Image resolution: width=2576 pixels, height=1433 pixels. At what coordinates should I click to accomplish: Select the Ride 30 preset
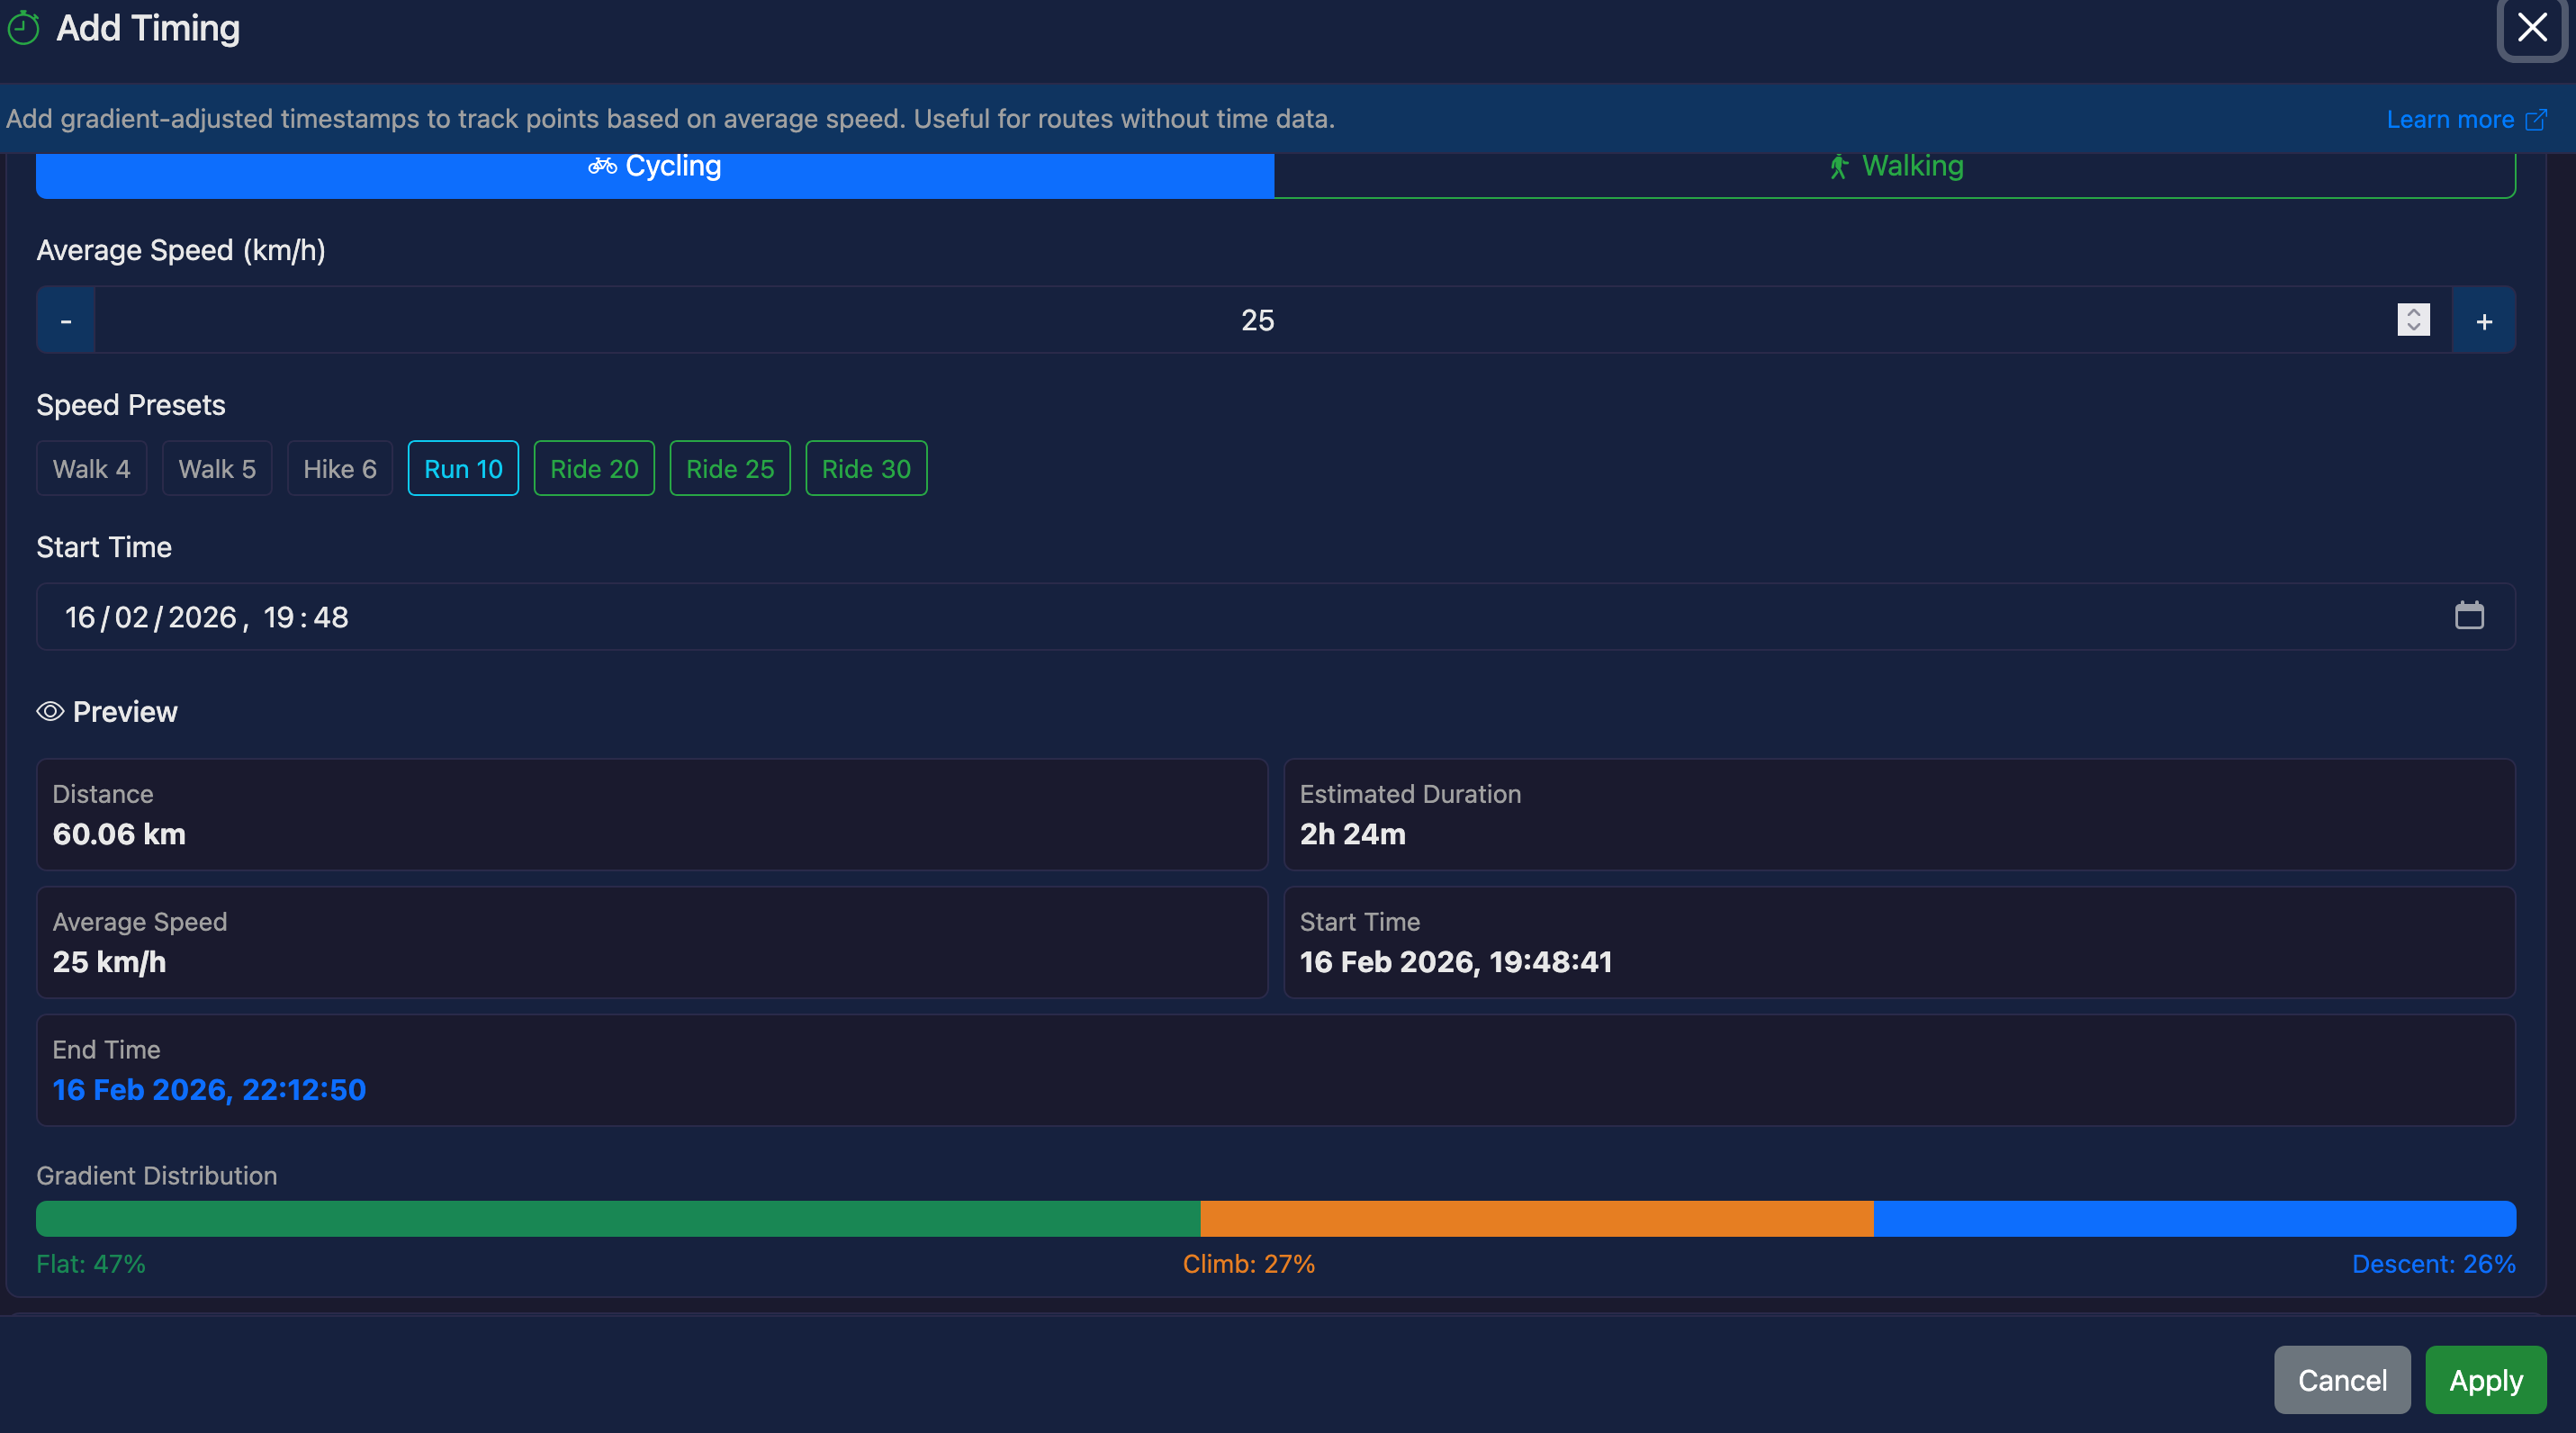865,468
